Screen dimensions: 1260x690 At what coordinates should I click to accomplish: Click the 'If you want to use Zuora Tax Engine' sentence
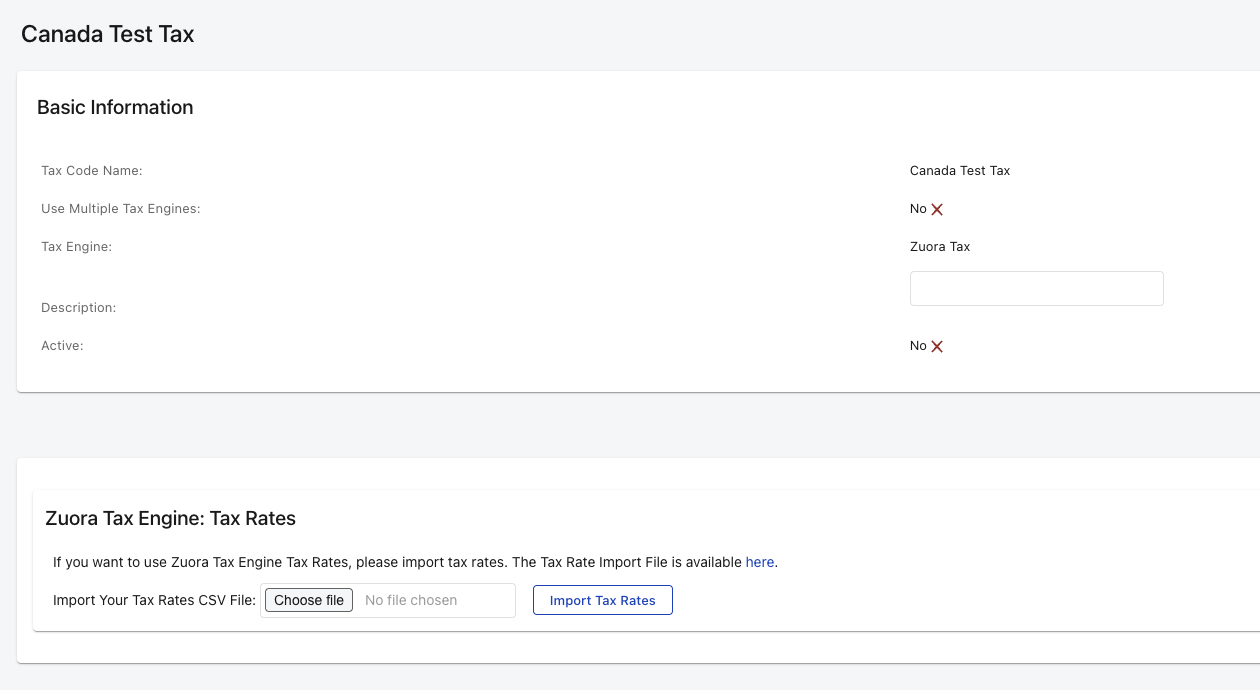click(415, 562)
